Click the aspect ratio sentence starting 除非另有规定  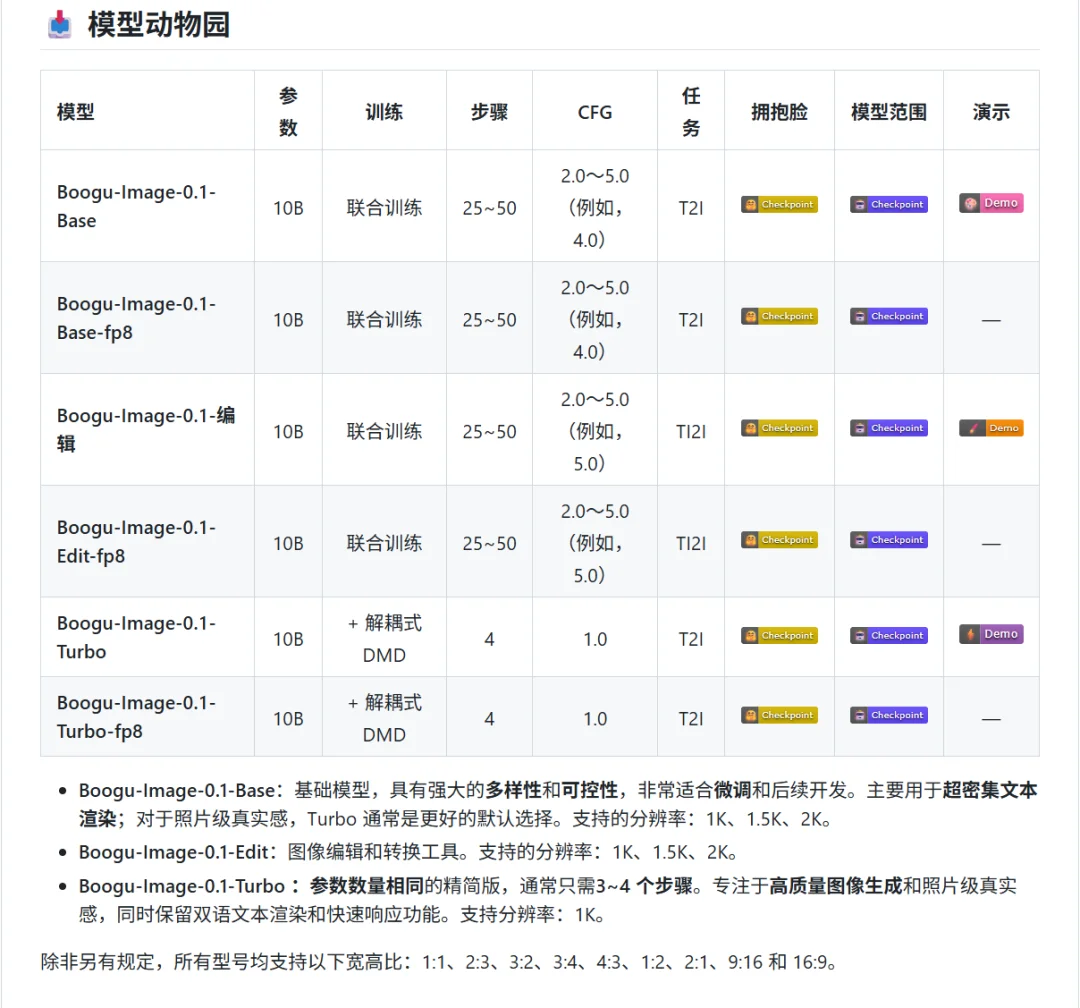(439, 962)
